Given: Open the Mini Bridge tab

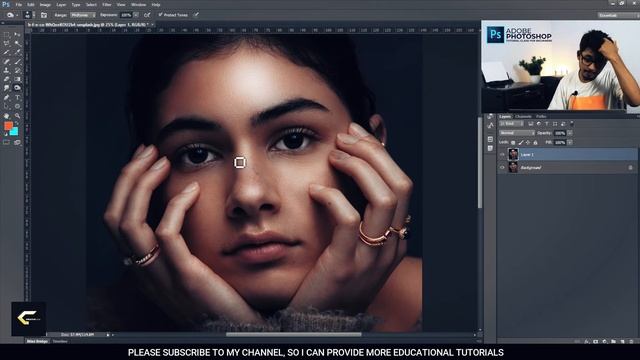Looking at the screenshot, I should [37, 341].
